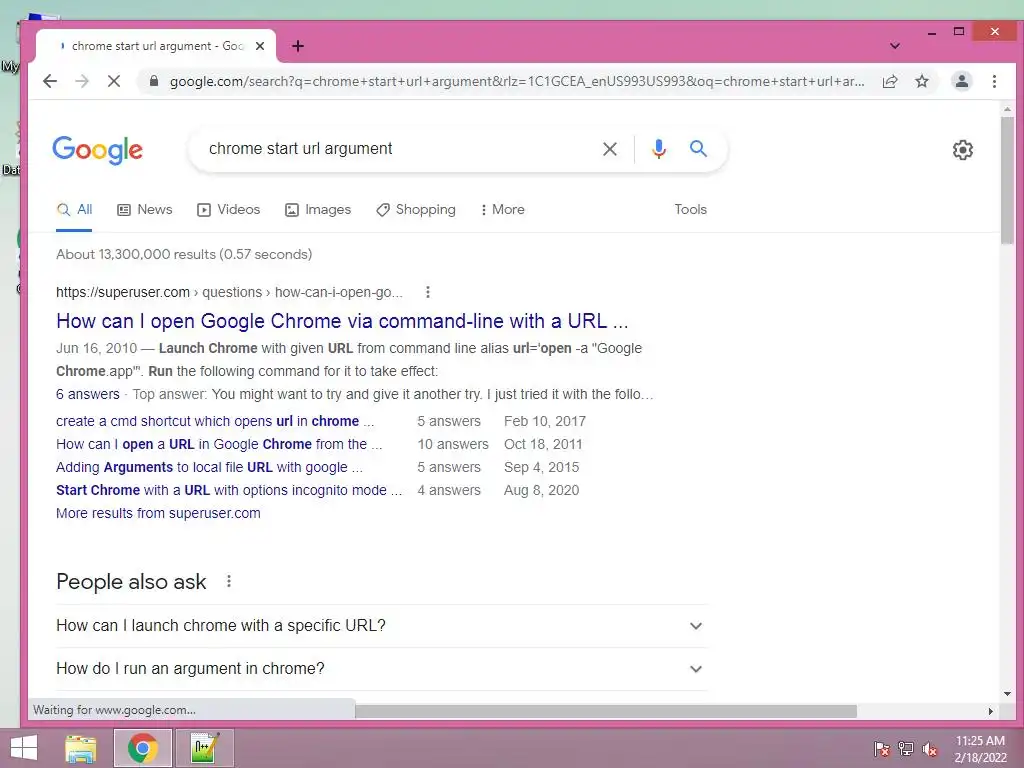1024x768 pixels.
Task: Switch to the News tab
Action: pyautogui.click(x=145, y=210)
